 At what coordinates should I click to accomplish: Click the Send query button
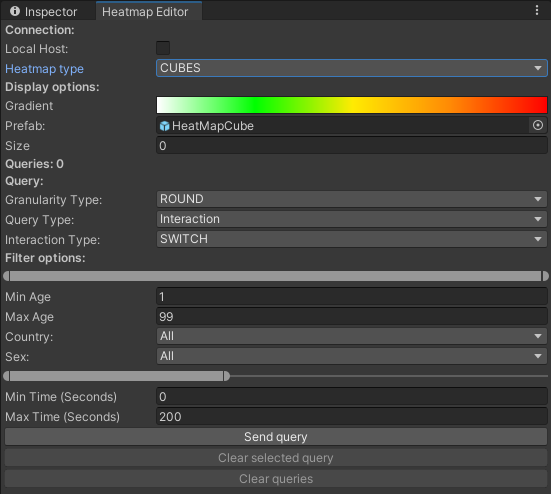coord(276,437)
